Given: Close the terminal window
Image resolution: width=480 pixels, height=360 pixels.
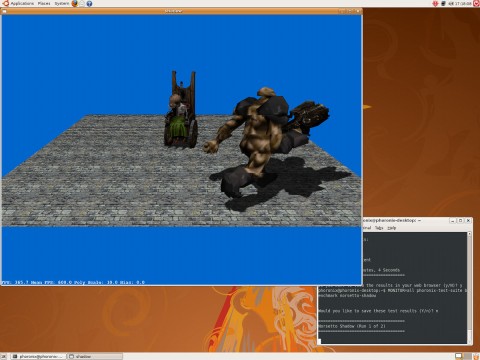Looking at the screenshot, I should point(468,221).
